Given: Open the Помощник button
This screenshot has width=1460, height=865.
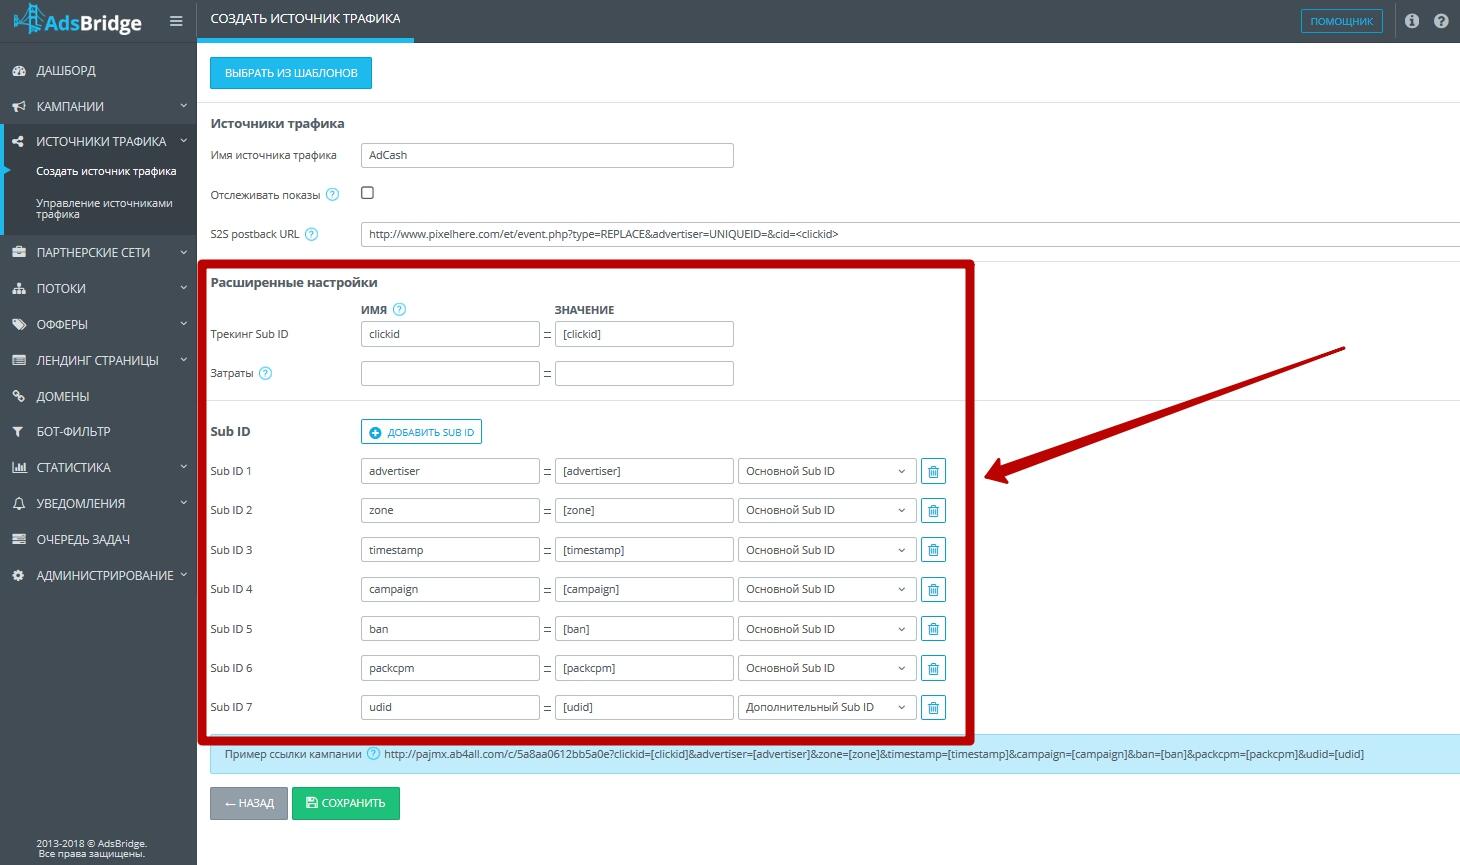Looking at the screenshot, I should tap(1342, 21).
